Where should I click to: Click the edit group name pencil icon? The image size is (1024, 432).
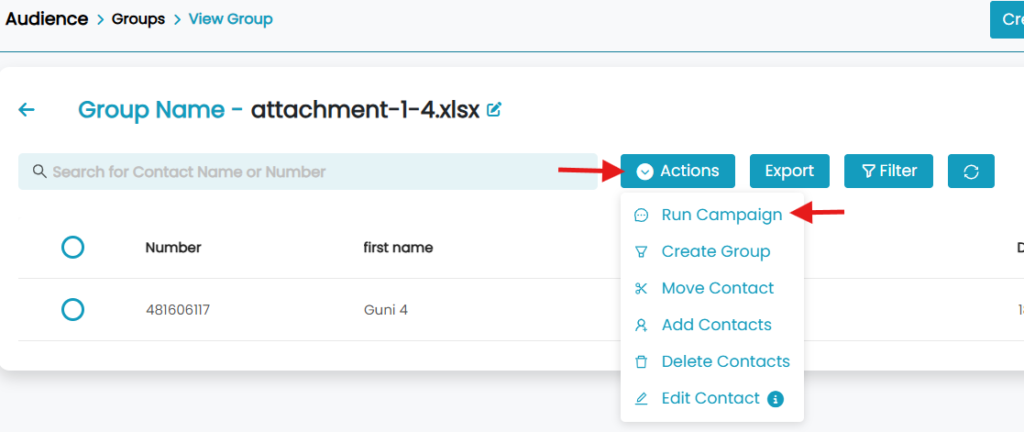pyautogui.click(x=494, y=110)
